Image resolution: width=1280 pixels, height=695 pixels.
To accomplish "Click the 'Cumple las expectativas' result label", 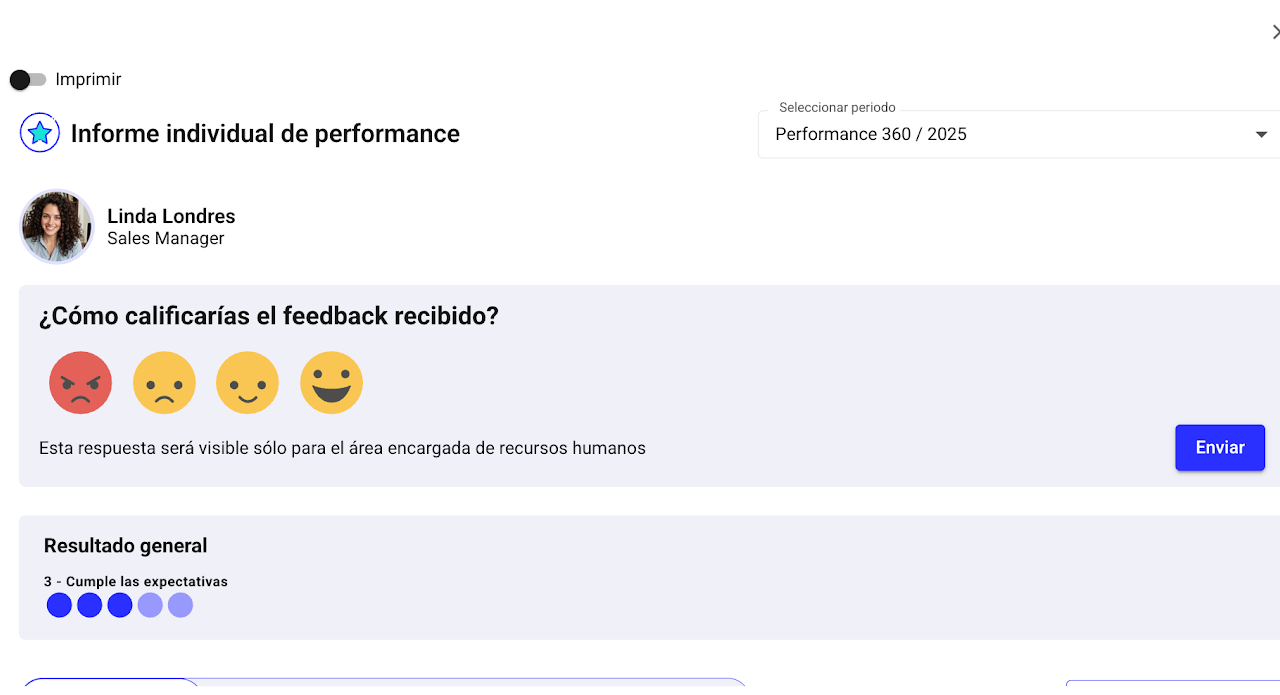I will pyautogui.click(x=136, y=582).
